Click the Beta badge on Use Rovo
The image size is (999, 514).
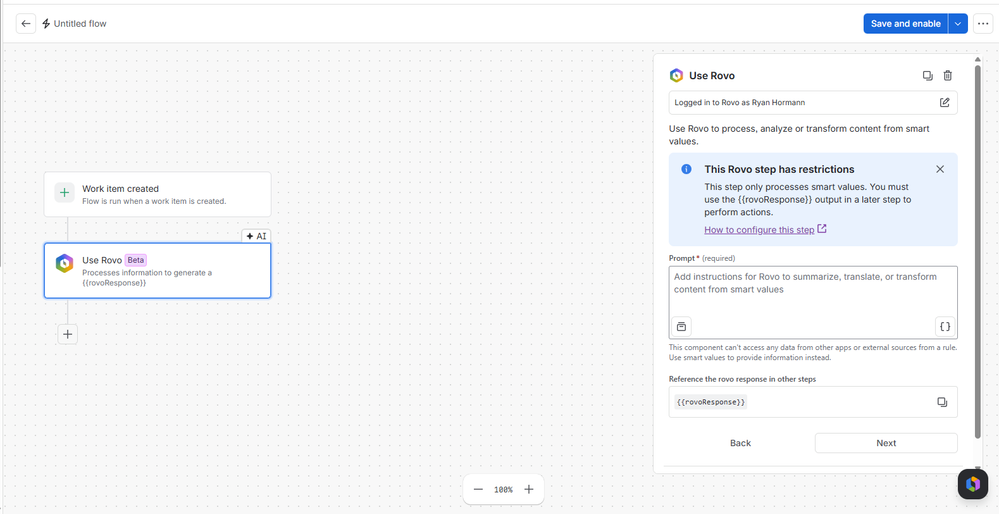tap(136, 260)
